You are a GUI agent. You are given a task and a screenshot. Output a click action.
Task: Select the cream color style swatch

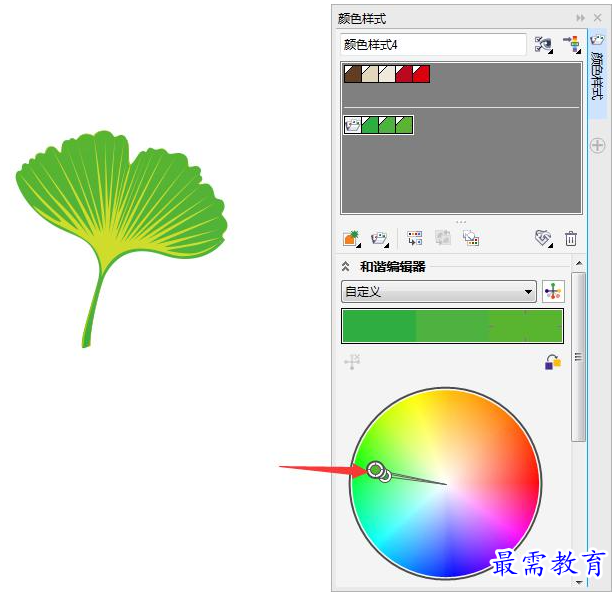click(387, 74)
